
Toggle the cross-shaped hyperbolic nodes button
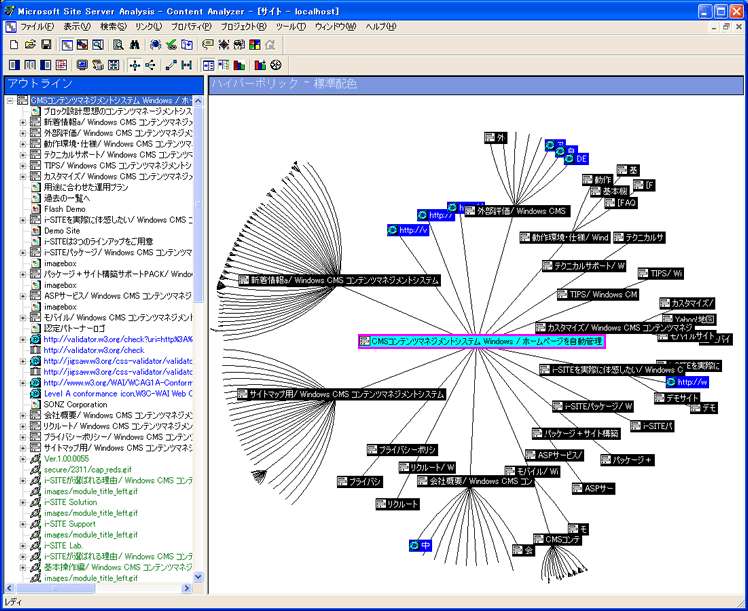[135, 65]
